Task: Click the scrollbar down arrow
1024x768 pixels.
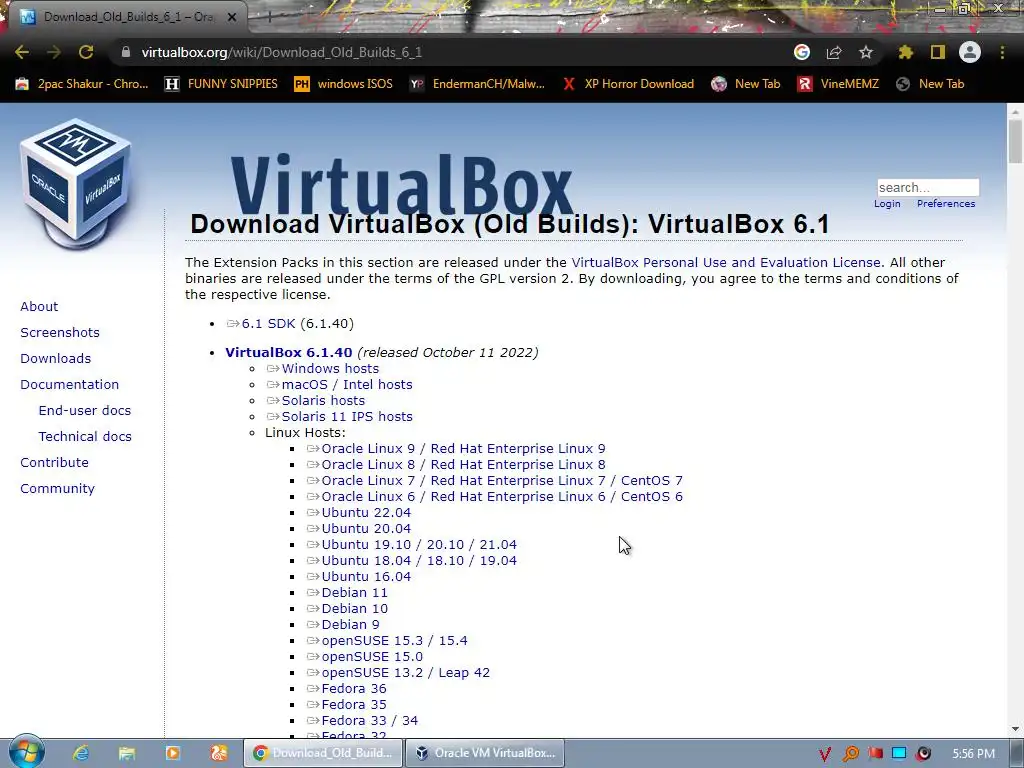Action: [1015, 729]
